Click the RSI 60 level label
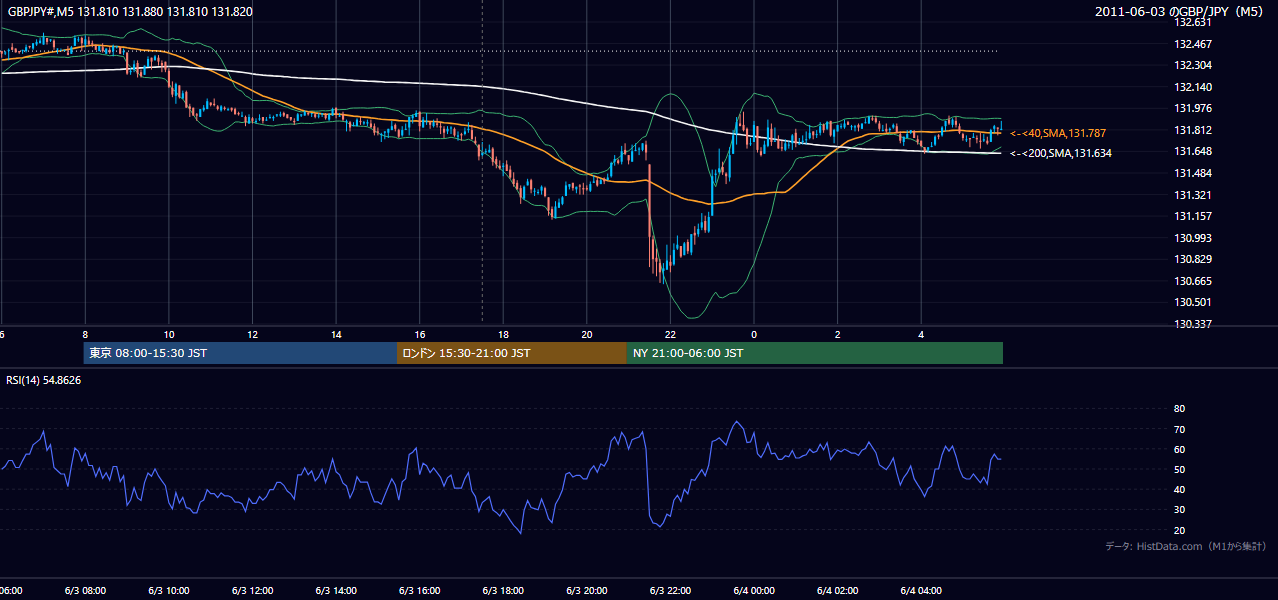Image resolution: width=1278 pixels, height=600 pixels. [x=1179, y=449]
